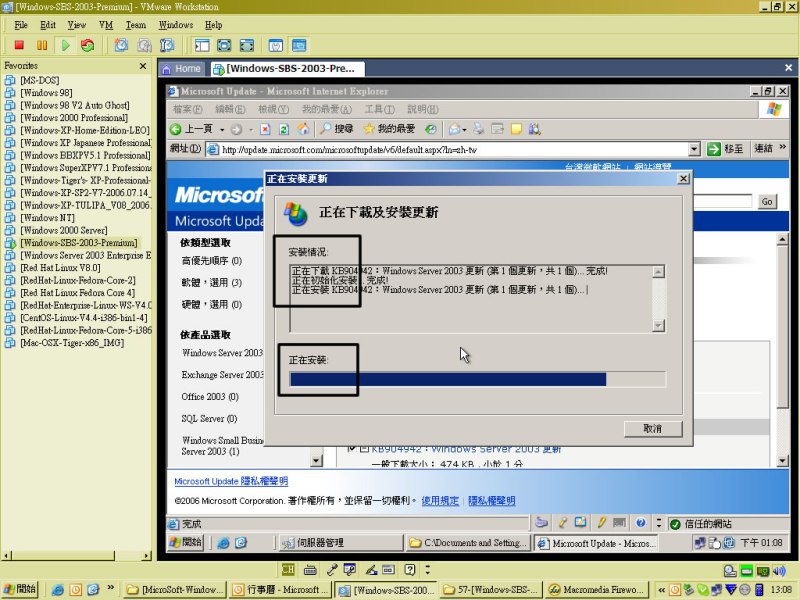
Task: Open the Help menu in VMware
Action: (213, 25)
